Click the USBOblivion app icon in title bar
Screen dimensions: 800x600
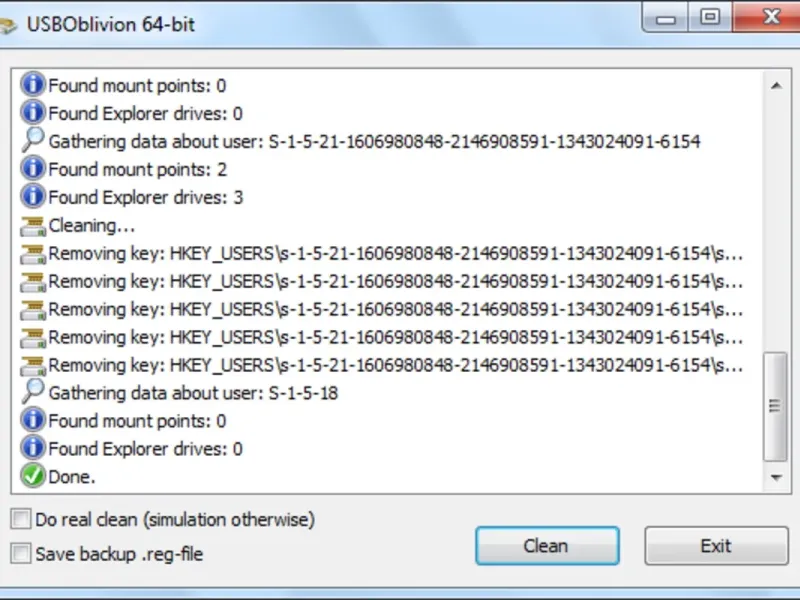8,26
